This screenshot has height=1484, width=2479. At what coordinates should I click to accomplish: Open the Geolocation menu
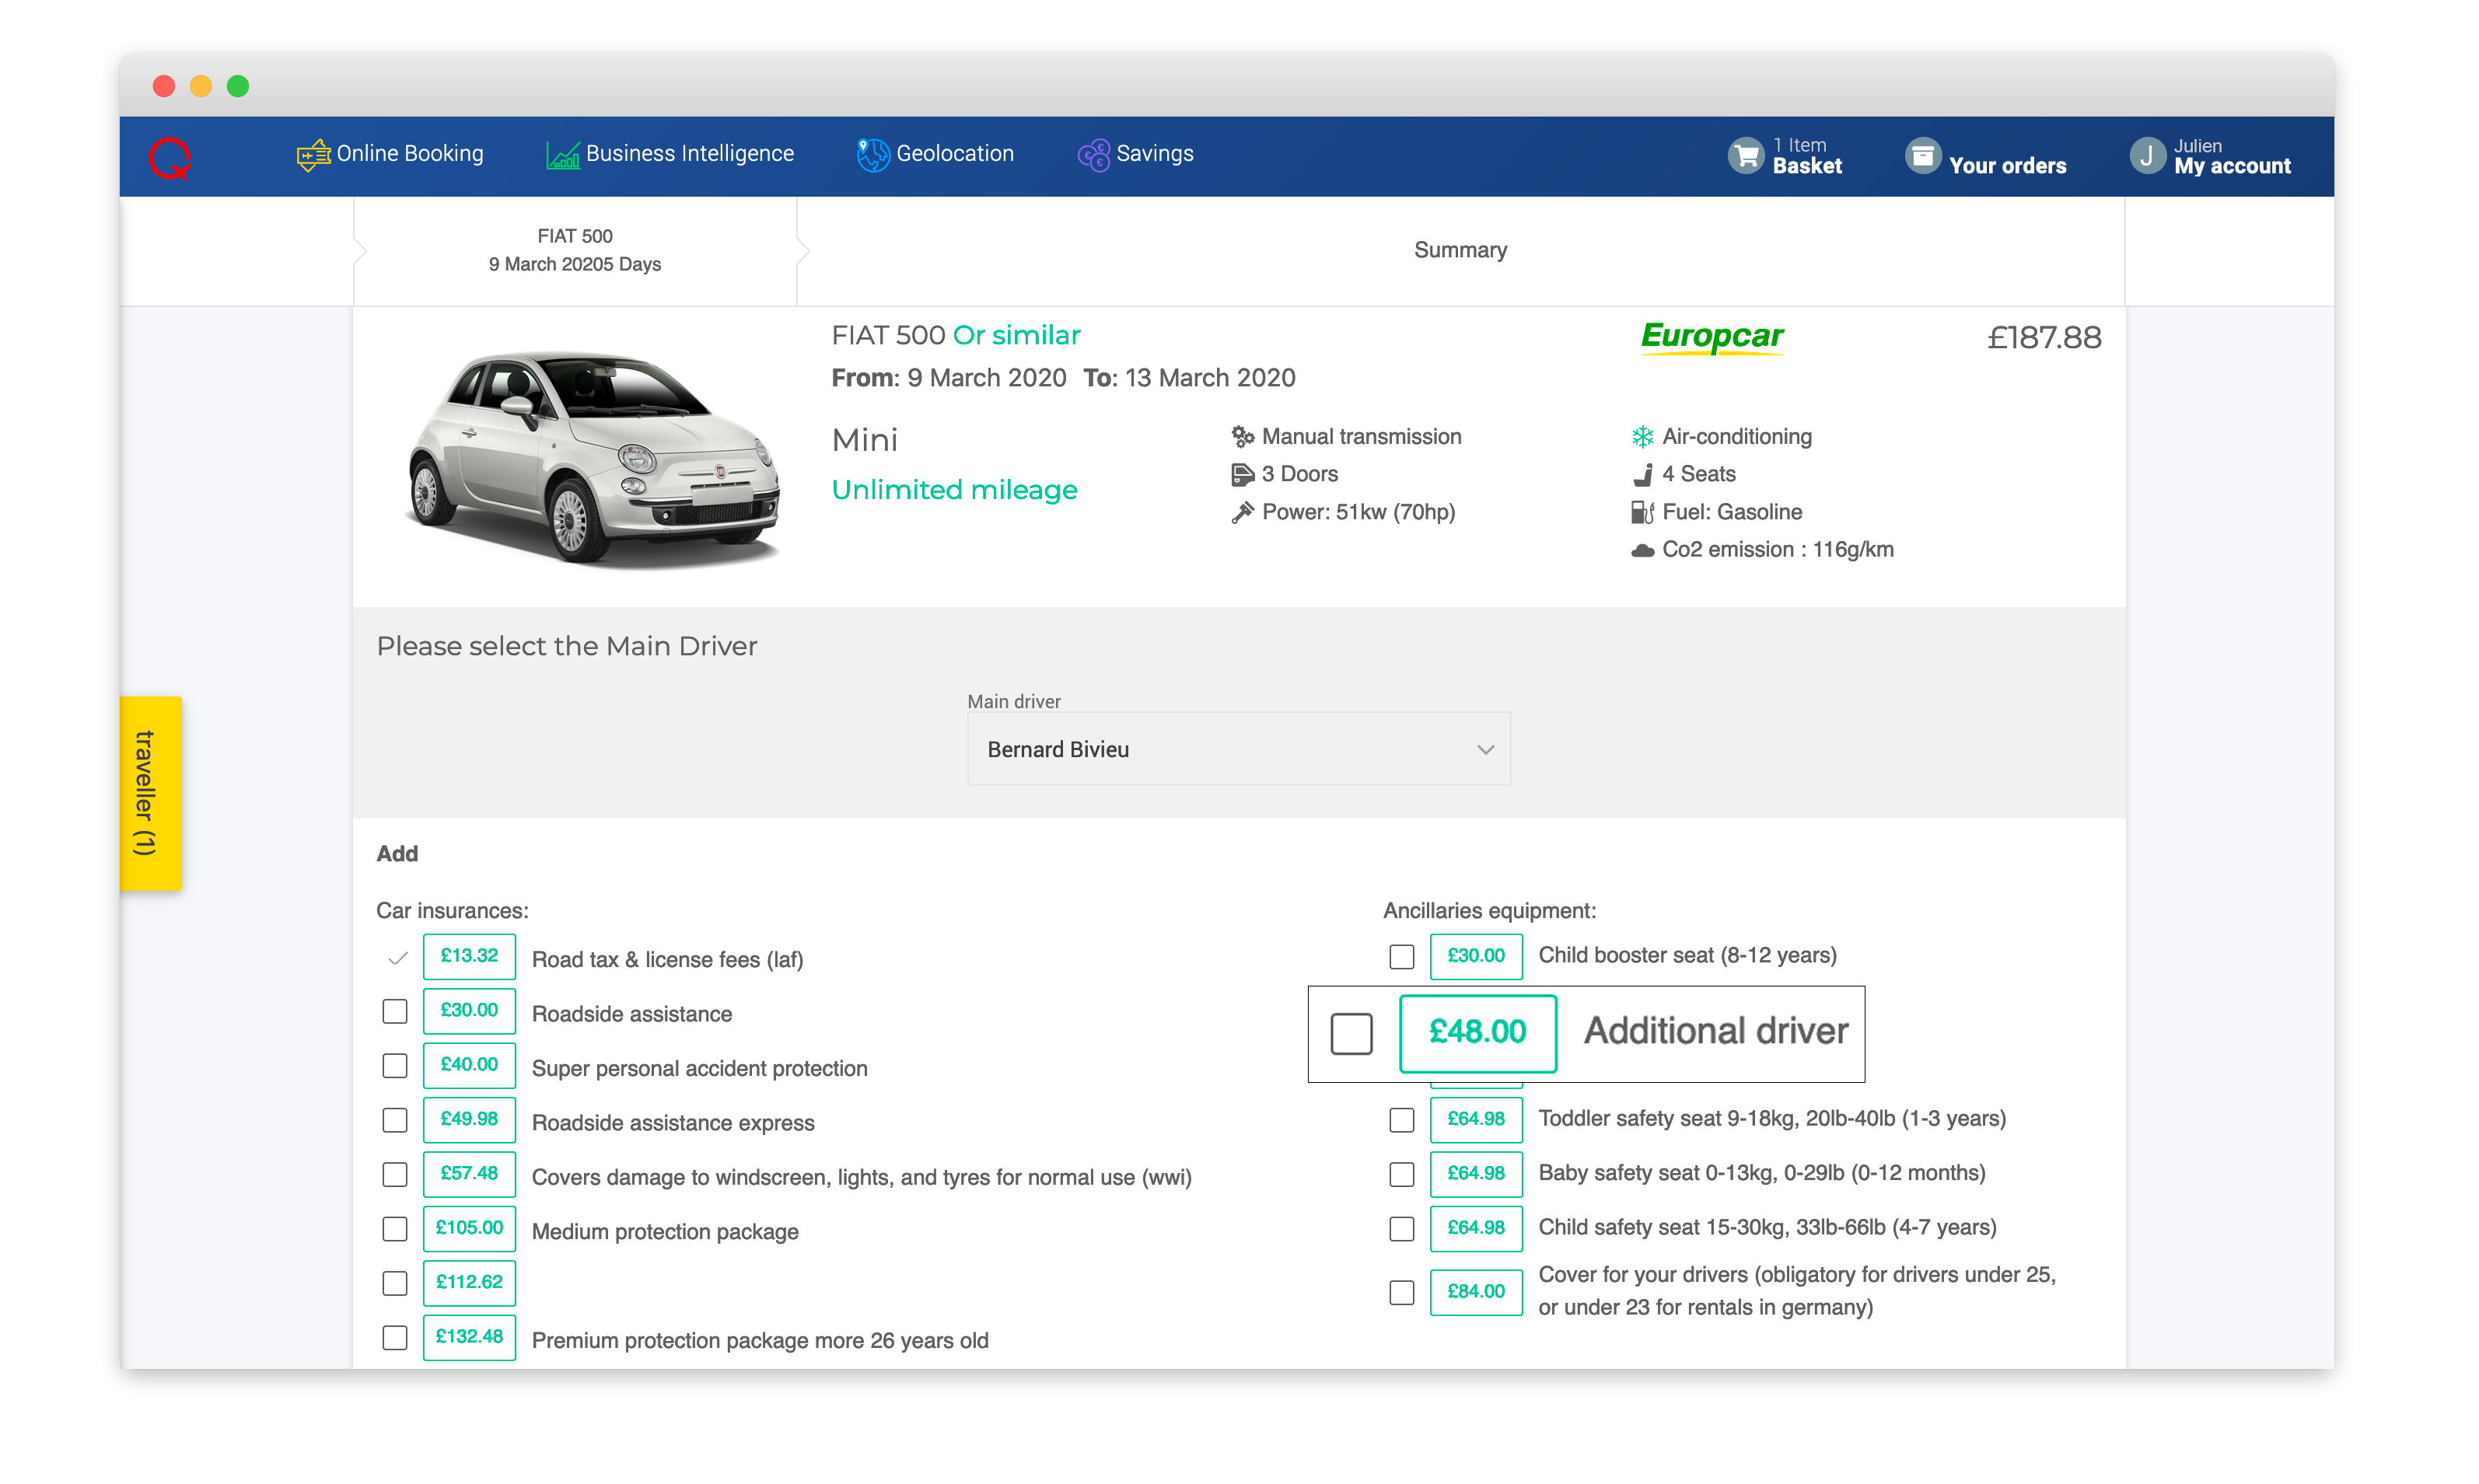point(934,154)
